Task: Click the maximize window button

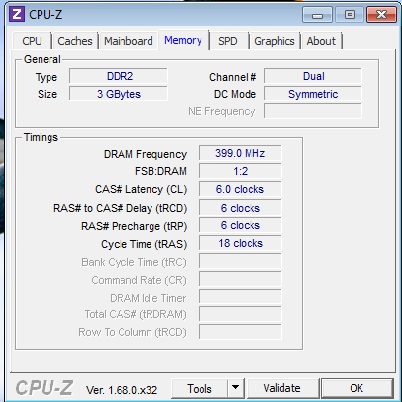Action: click(x=349, y=15)
